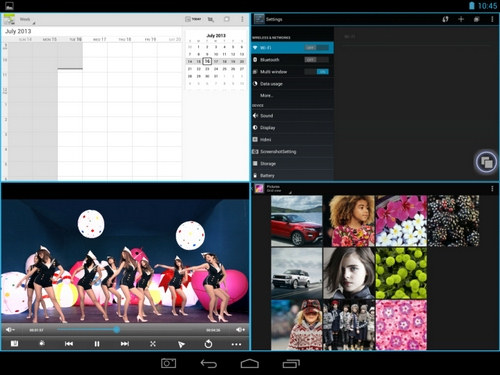Tap the volume up speaker icon
The height and width of the screenshot is (375, 500).
240,330
